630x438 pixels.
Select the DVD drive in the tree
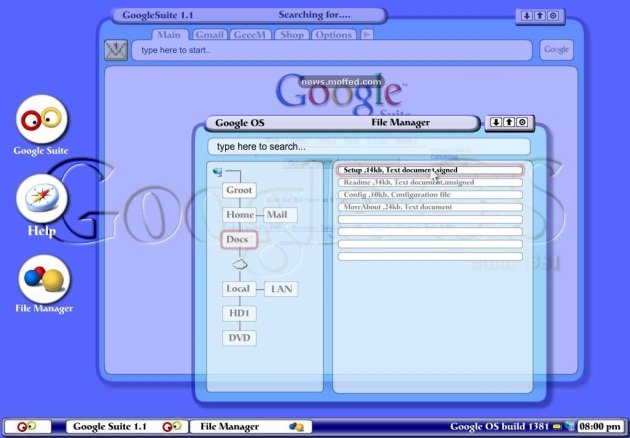(239, 338)
